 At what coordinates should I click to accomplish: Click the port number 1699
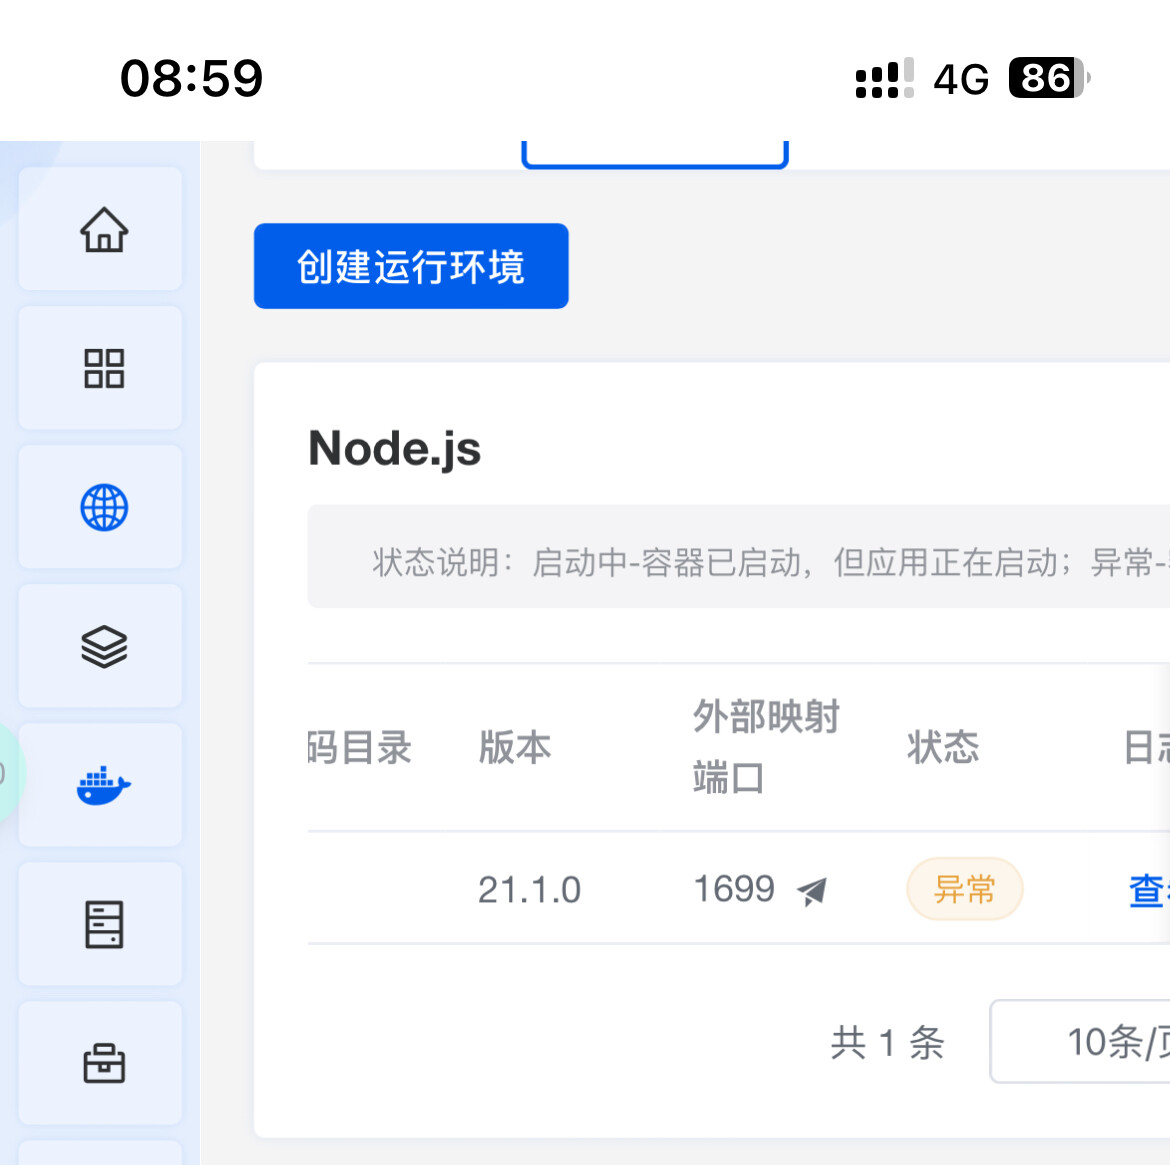pyautogui.click(x=734, y=889)
